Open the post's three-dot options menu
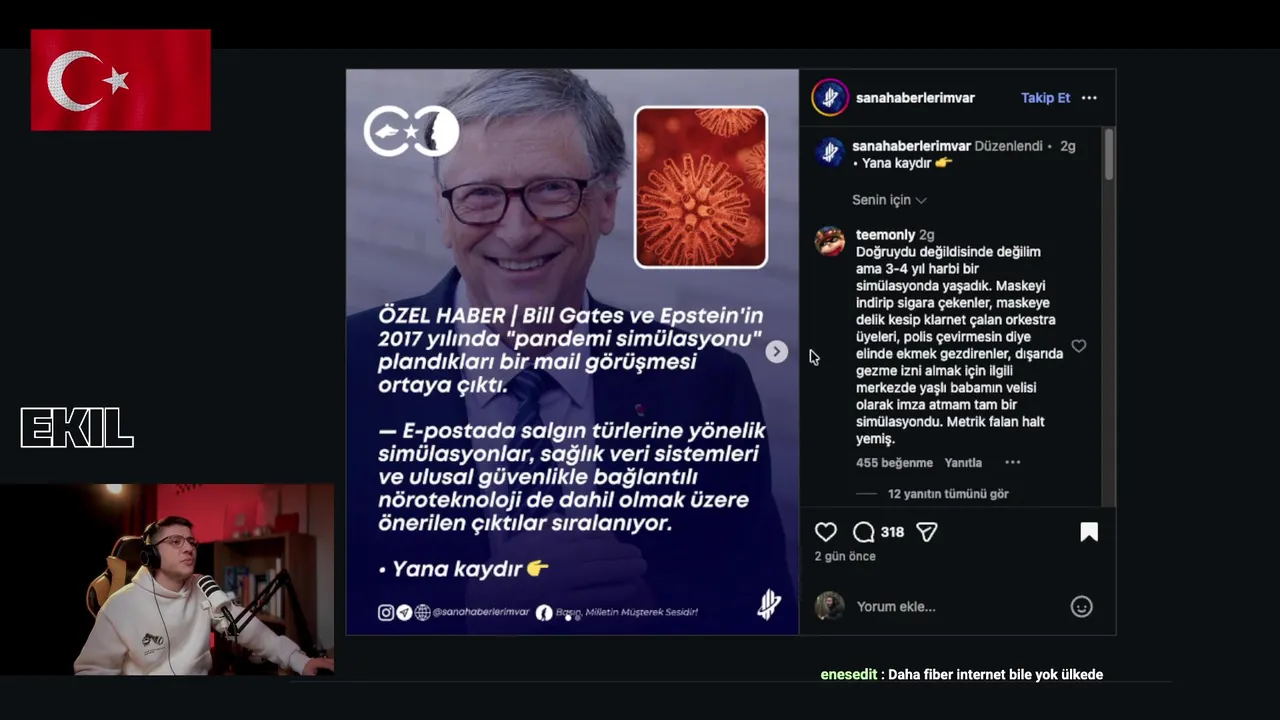 [x=1089, y=98]
